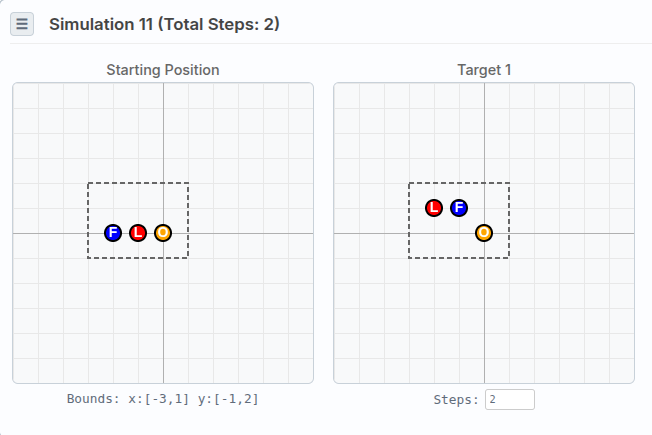Image resolution: width=652 pixels, height=435 pixels.
Task: Click top-left corner of Starting Position dashed box
Action: click(x=88, y=183)
